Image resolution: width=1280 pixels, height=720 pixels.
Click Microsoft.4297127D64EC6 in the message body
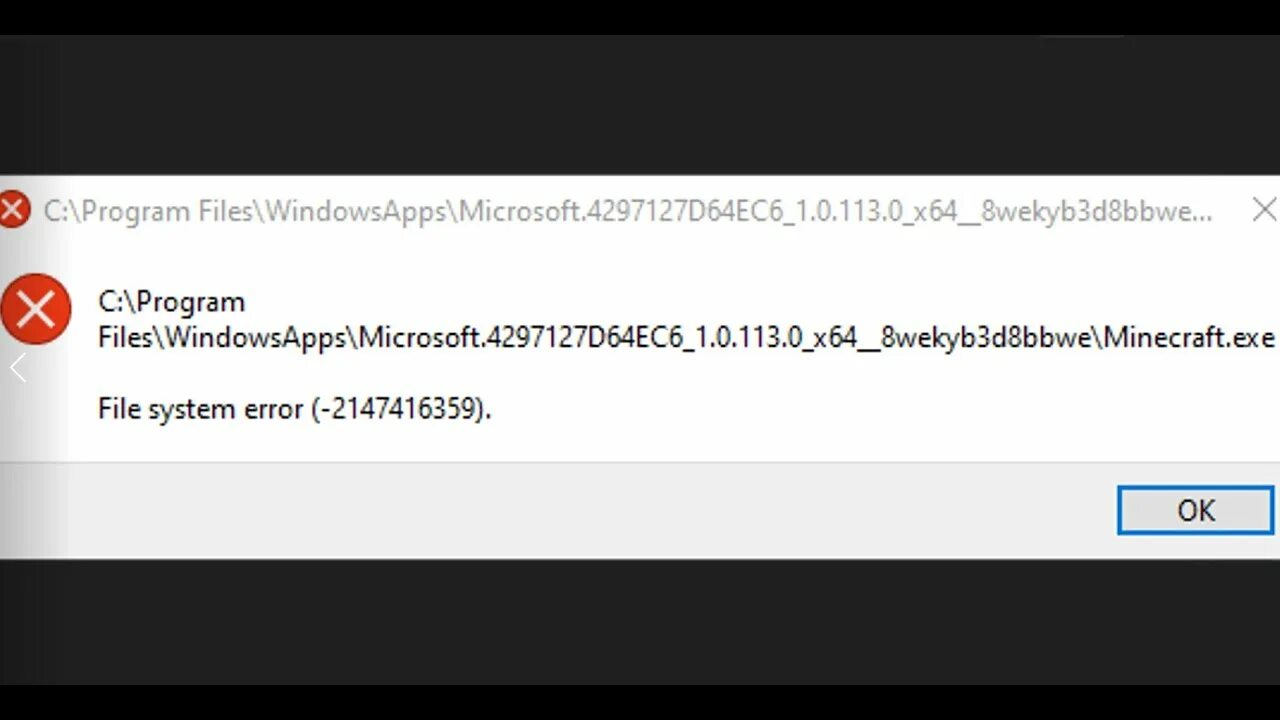point(521,337)
